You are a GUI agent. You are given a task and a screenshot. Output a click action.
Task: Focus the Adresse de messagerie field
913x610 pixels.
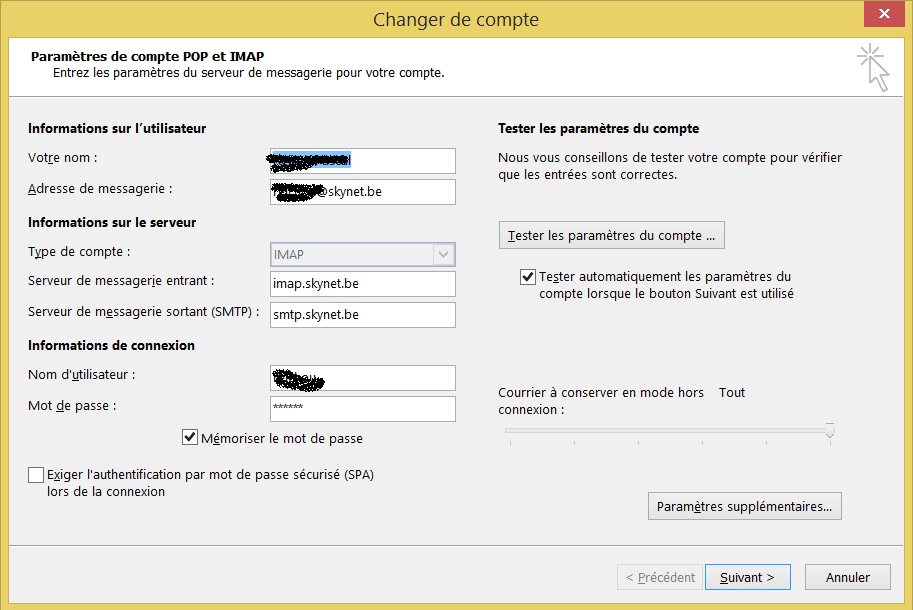[362, 191]
